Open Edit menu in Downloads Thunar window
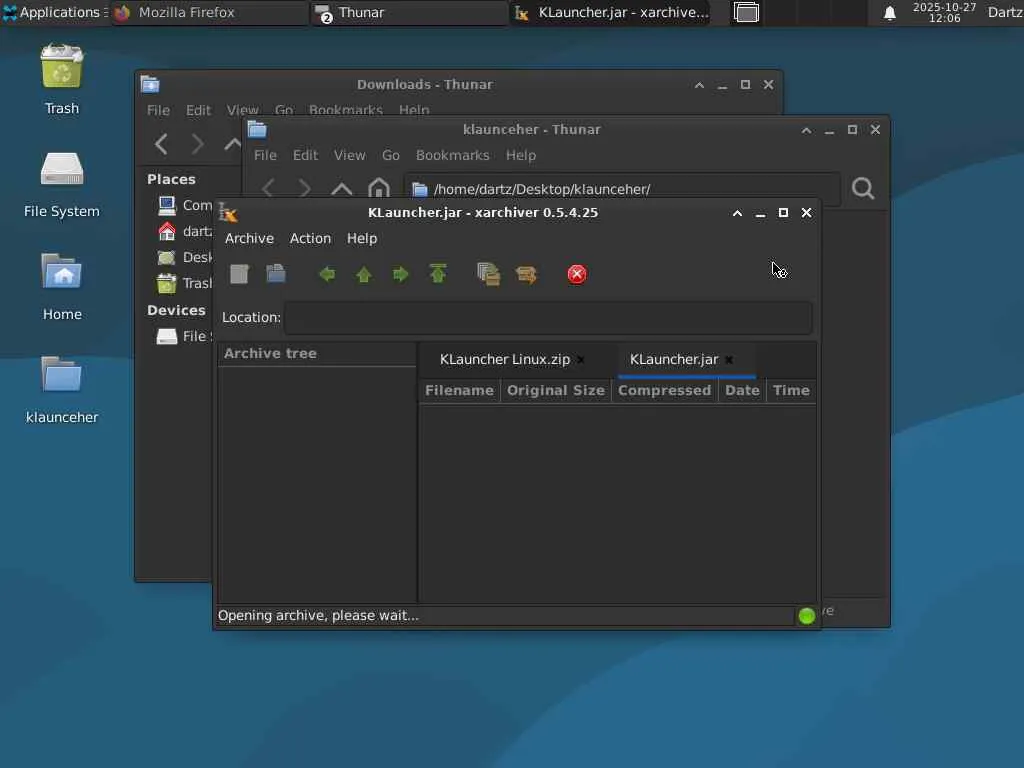 [x=198, y=110]
